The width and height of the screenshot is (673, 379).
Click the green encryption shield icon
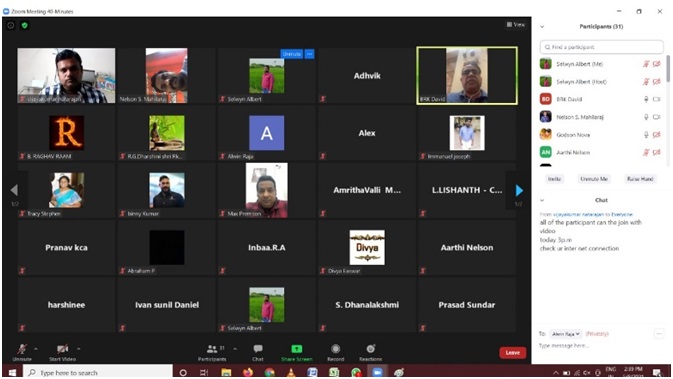[24, 25]
